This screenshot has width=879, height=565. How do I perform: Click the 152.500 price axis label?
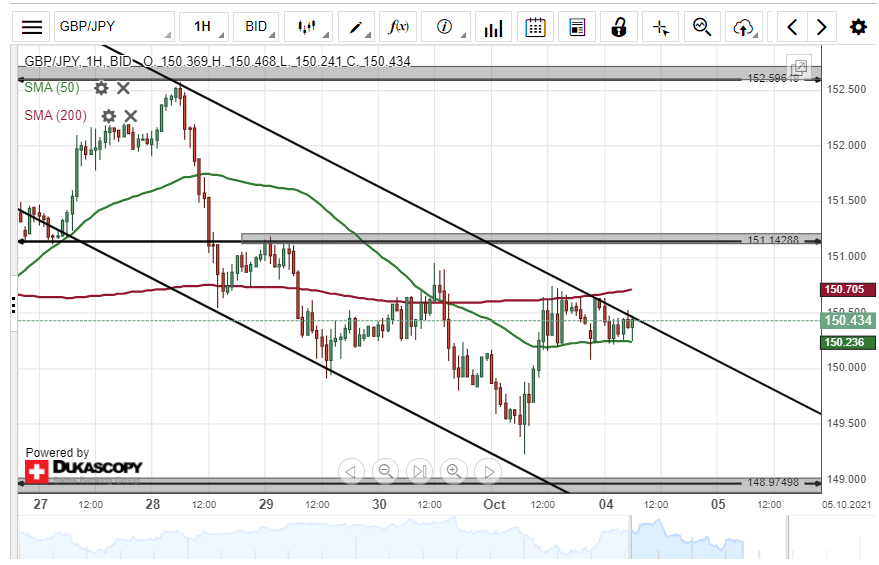846,90
